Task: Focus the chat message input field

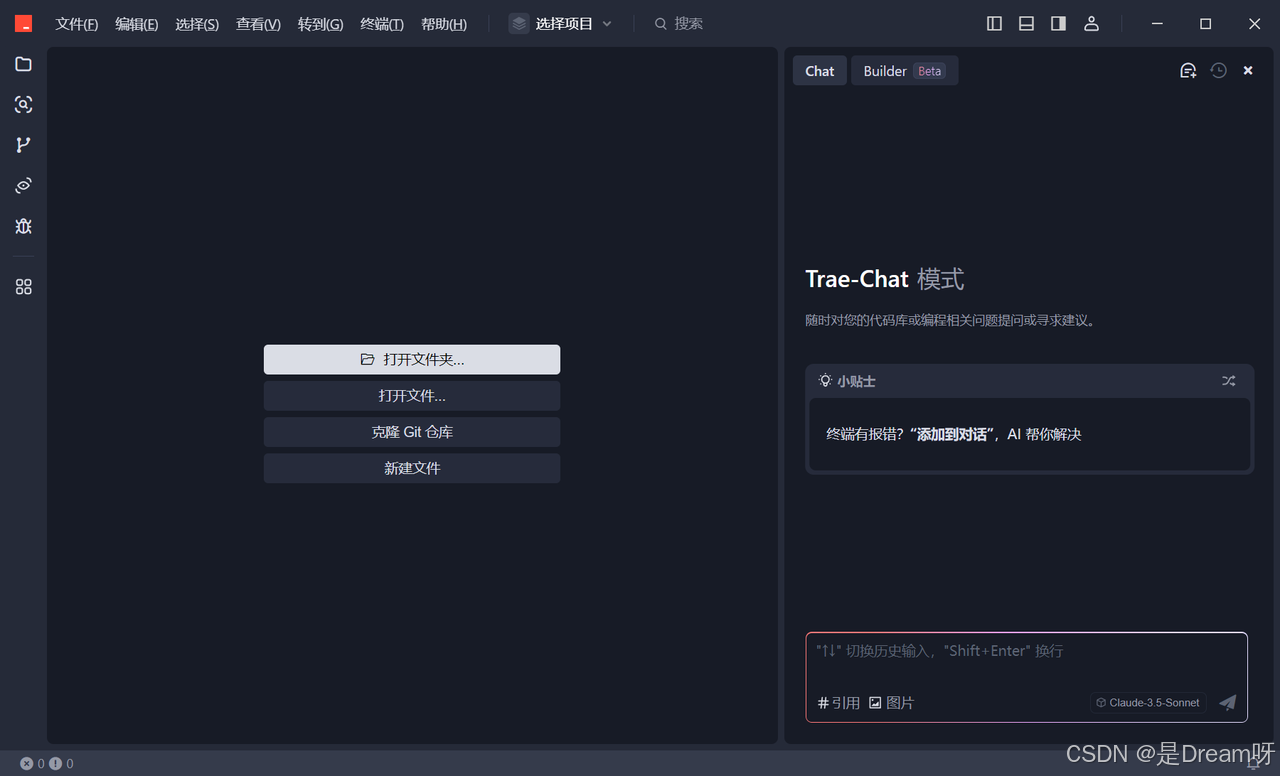Action: pyautogui.click(x=1026, y=651)
